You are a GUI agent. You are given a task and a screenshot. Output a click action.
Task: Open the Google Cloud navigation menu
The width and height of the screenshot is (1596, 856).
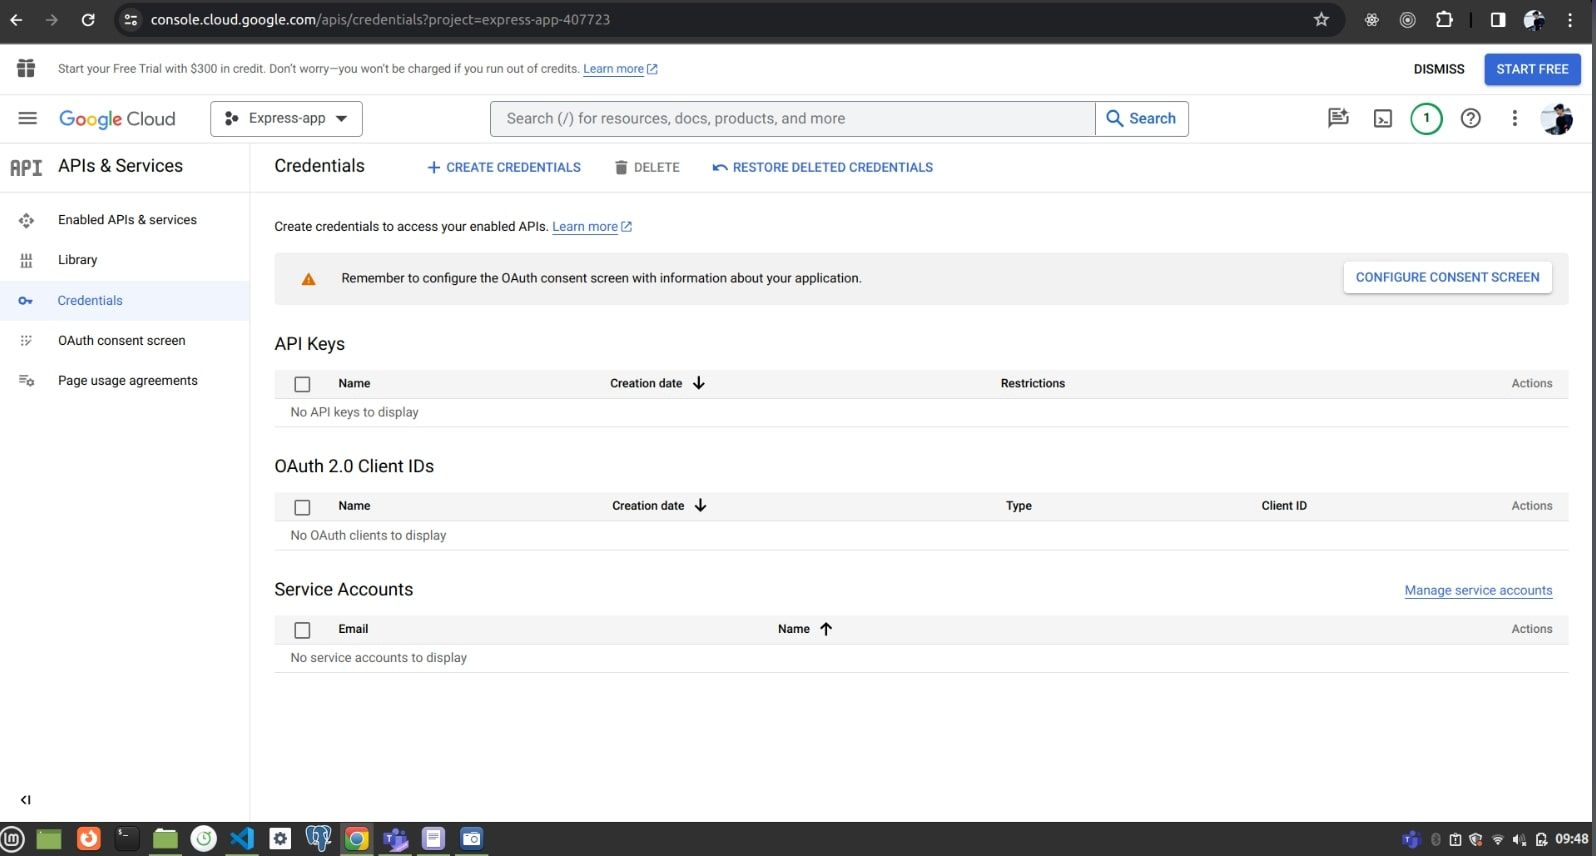[27, 118]
